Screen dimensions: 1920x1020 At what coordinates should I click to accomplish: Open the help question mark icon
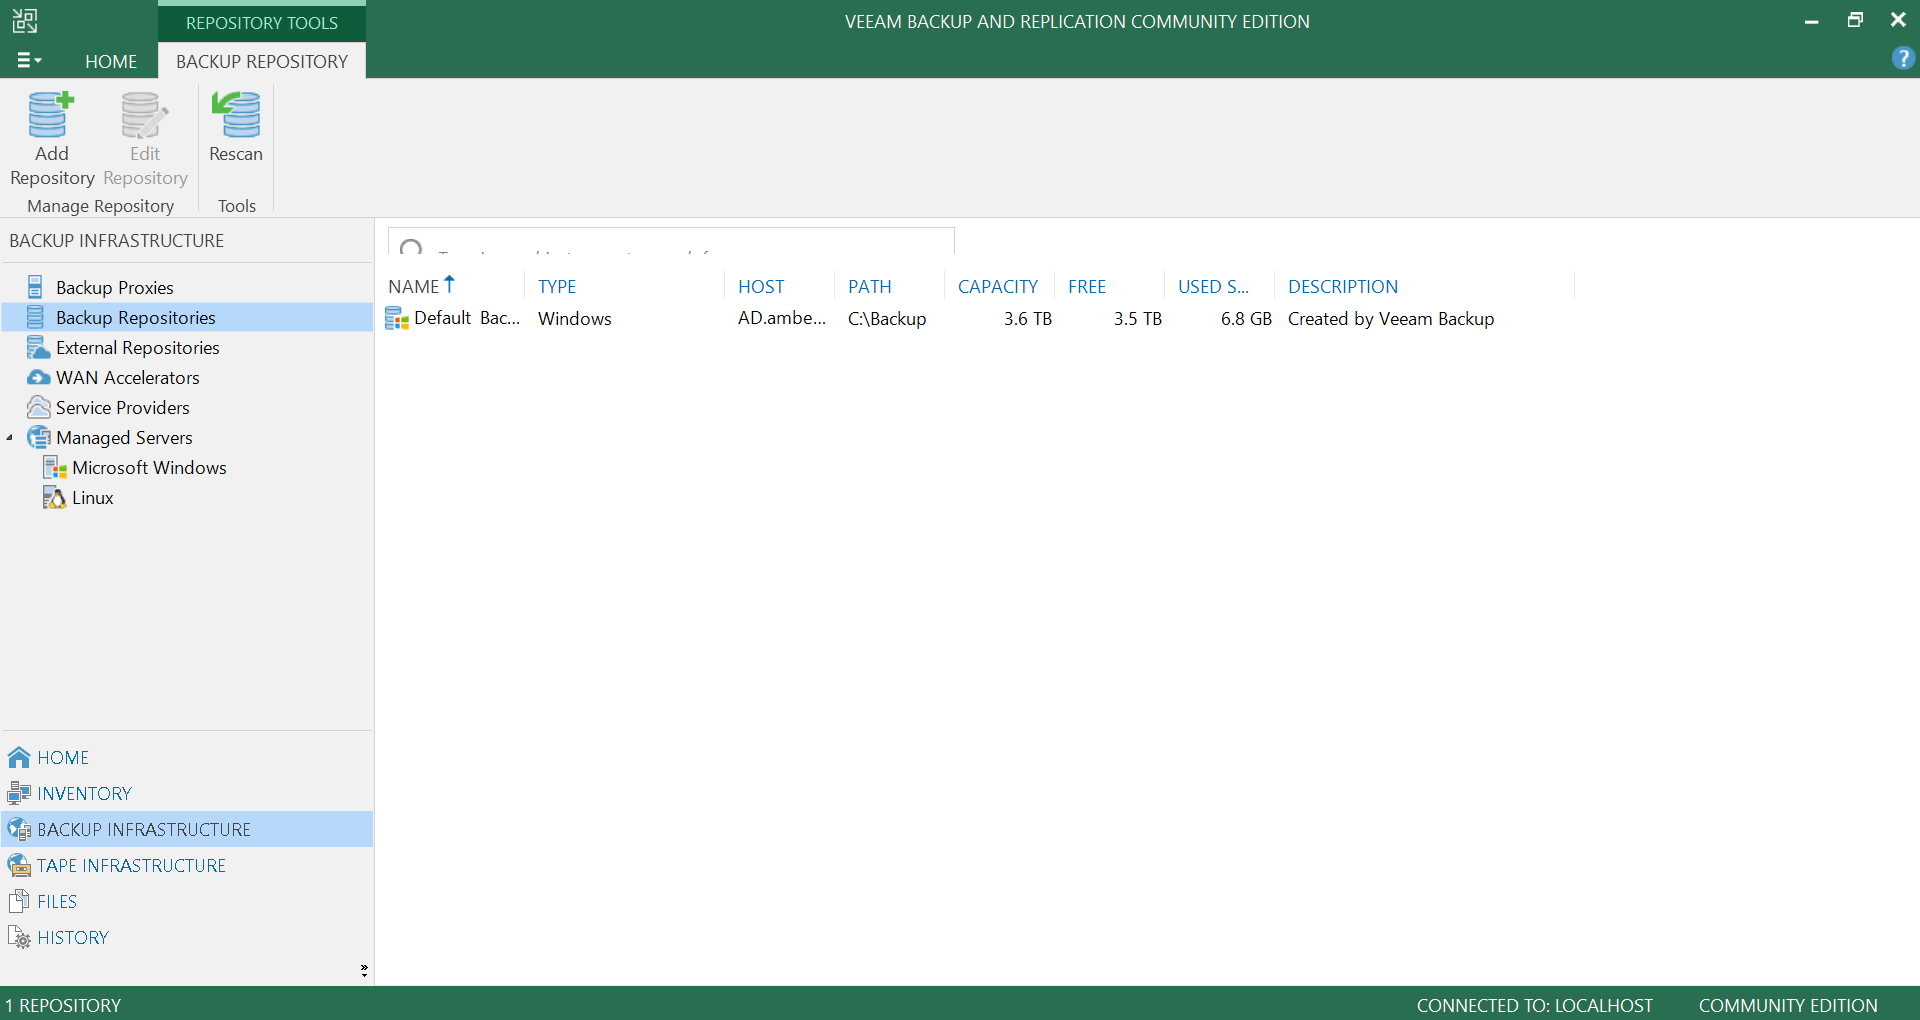point(1903,59)
